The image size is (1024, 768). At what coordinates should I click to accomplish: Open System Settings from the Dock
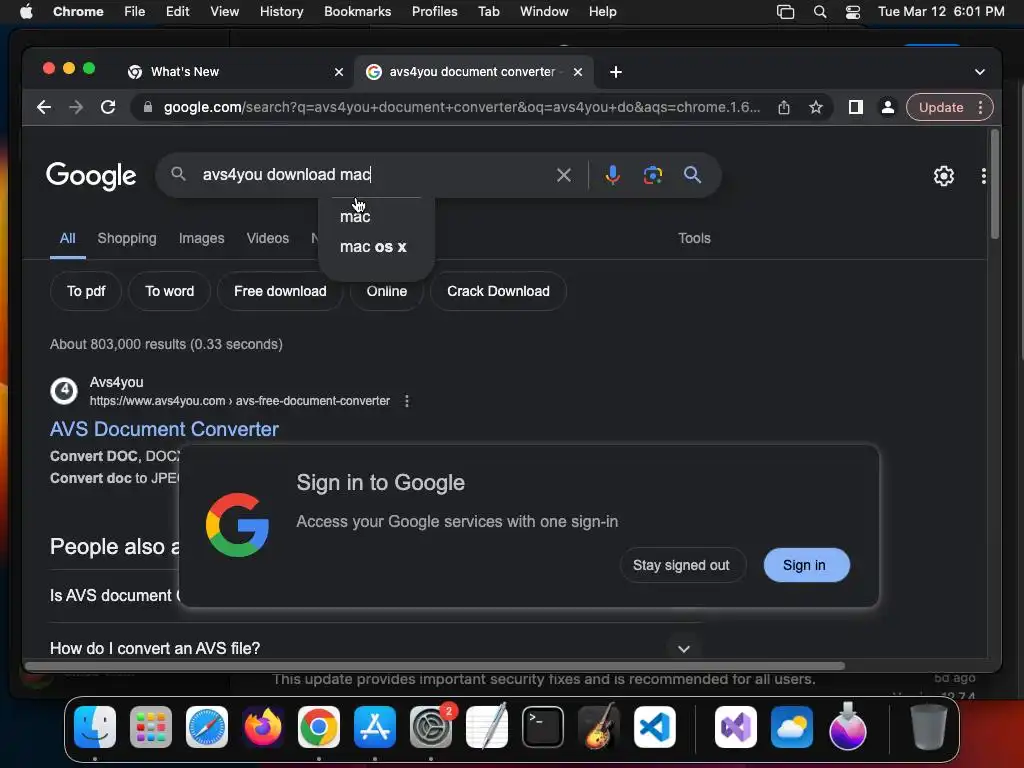coord(431,727)
